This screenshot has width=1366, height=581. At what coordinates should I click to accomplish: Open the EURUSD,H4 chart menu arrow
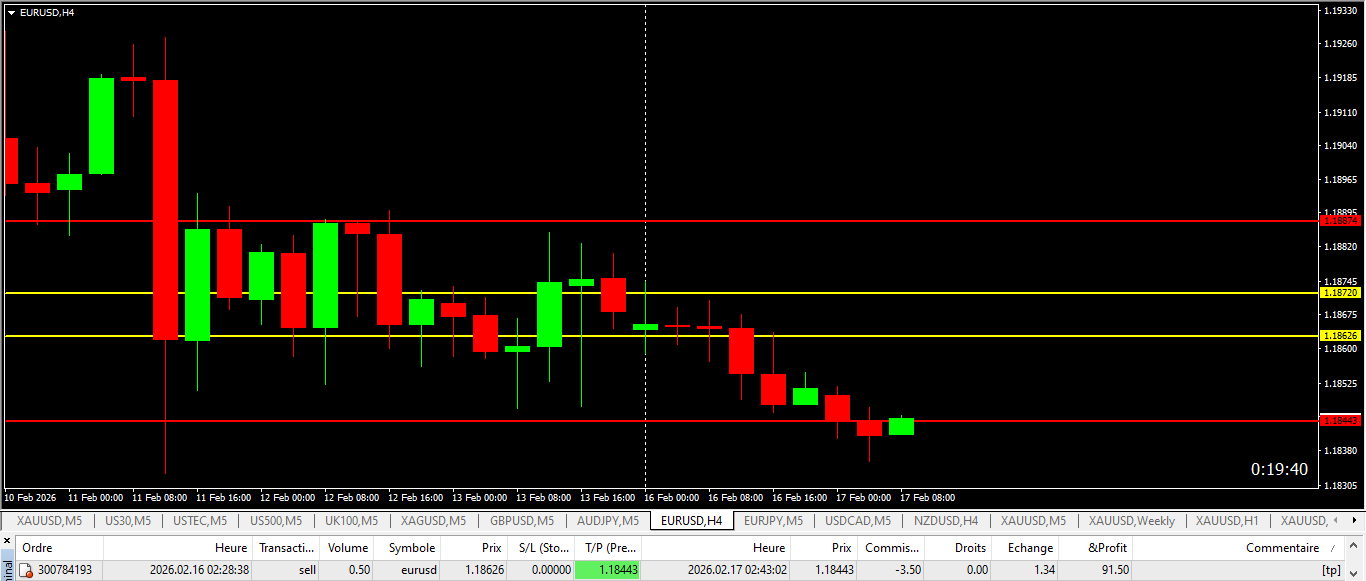(11, 12)
